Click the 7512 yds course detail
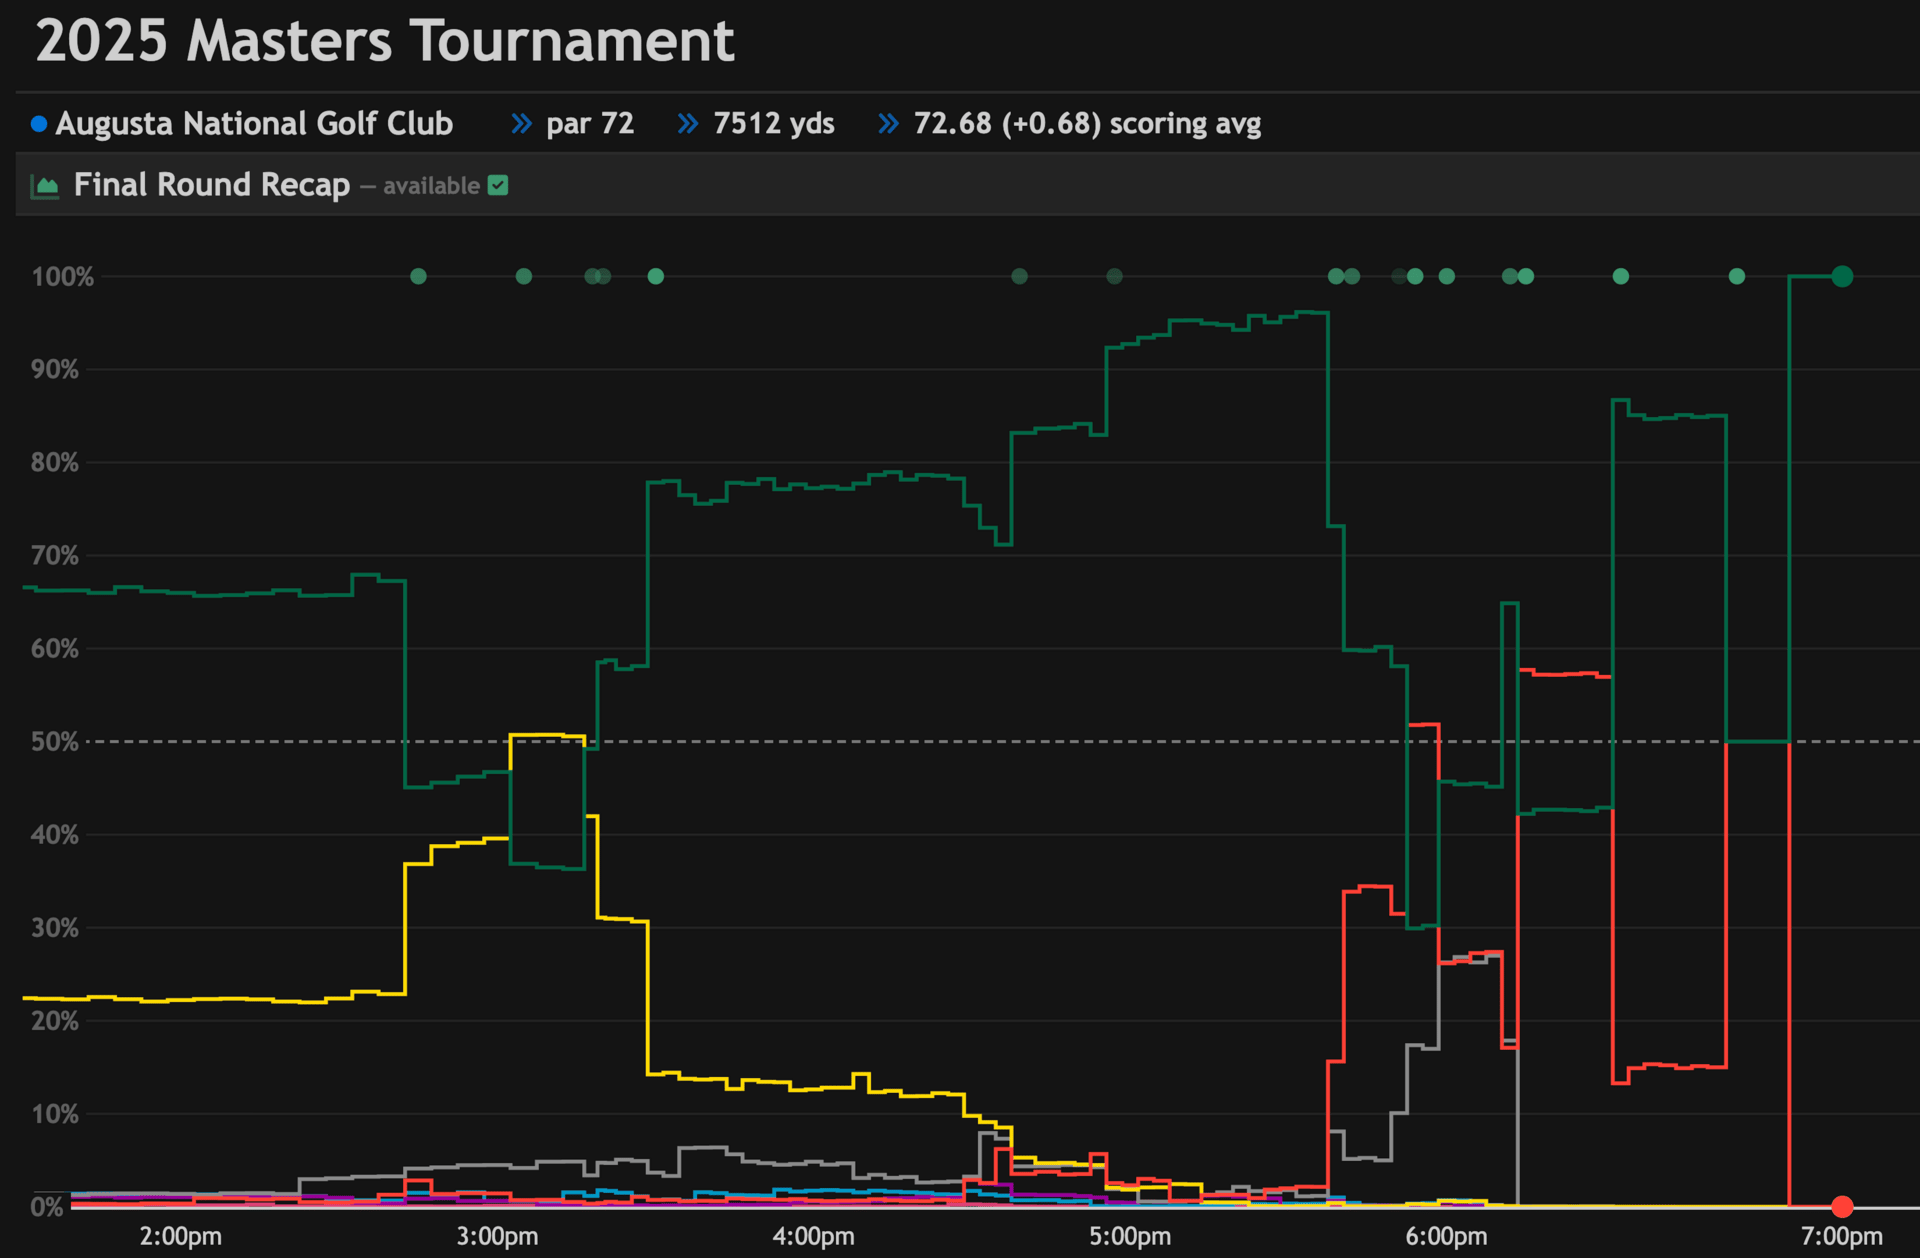The image size is (1920, 1258). (773, 124)
